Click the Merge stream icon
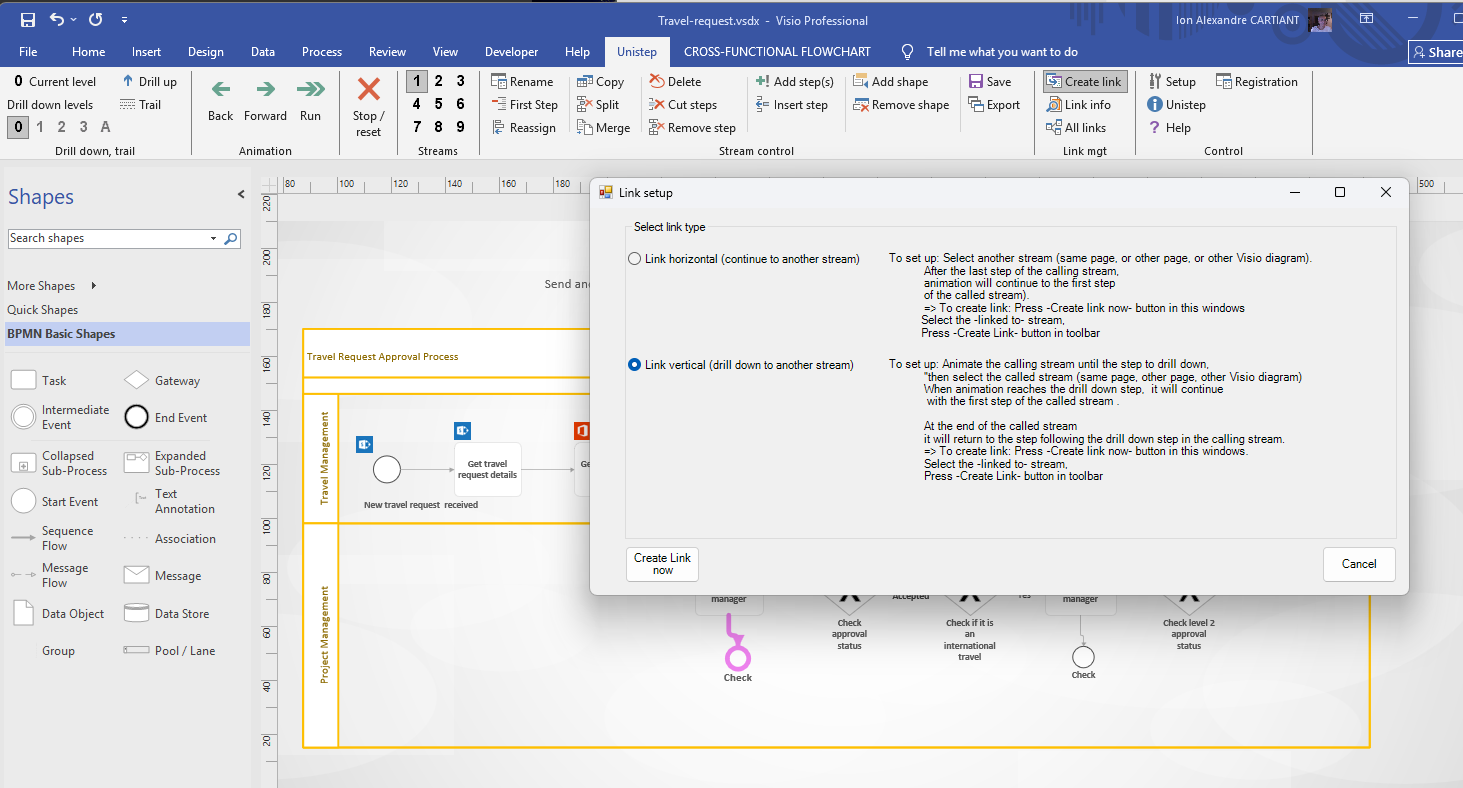The width and height of the screenshot is (1463, 788). click(586, 128)
